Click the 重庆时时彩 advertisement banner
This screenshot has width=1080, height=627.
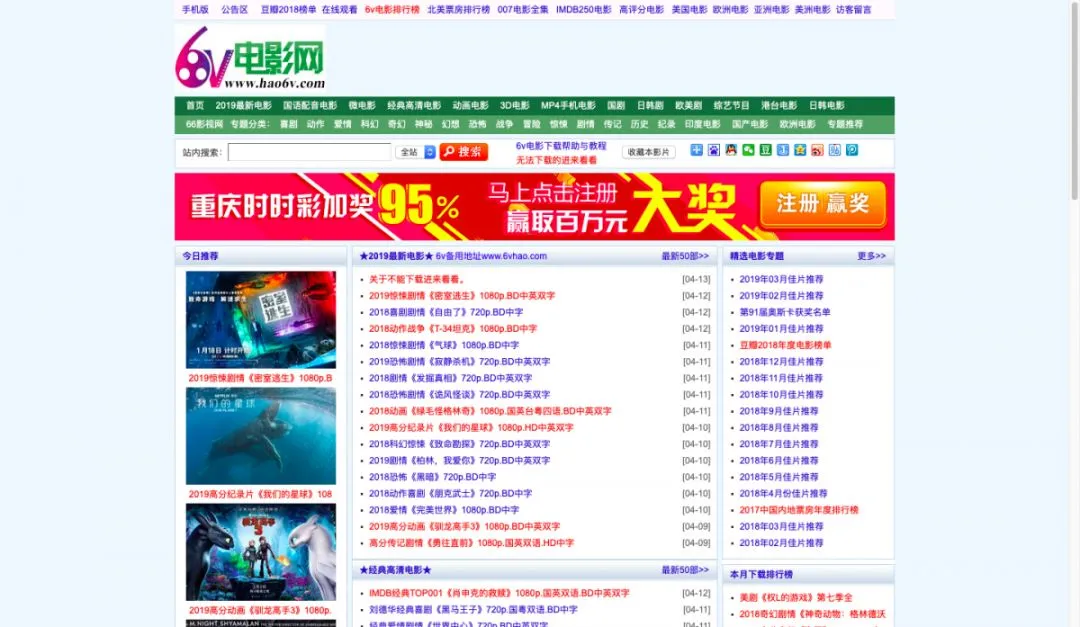534,207
